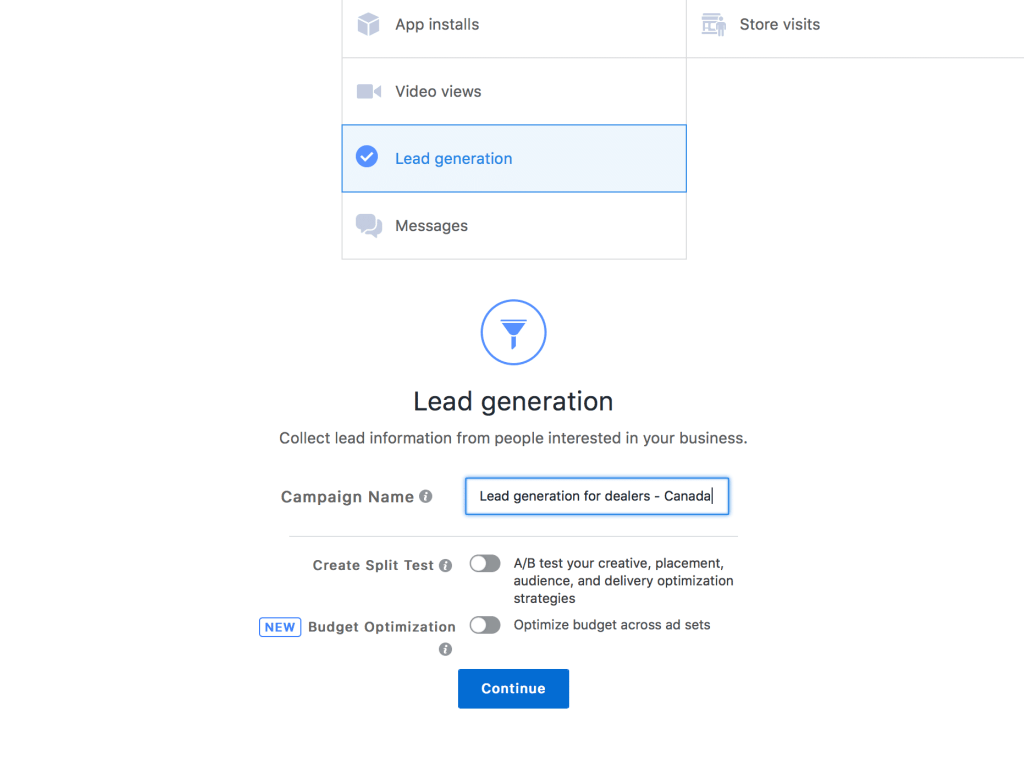The height and width of the screenshot is (757, 1024).
Task: Turn on Budget Optimization across ad sets
Action: click(x=484, y=624)
